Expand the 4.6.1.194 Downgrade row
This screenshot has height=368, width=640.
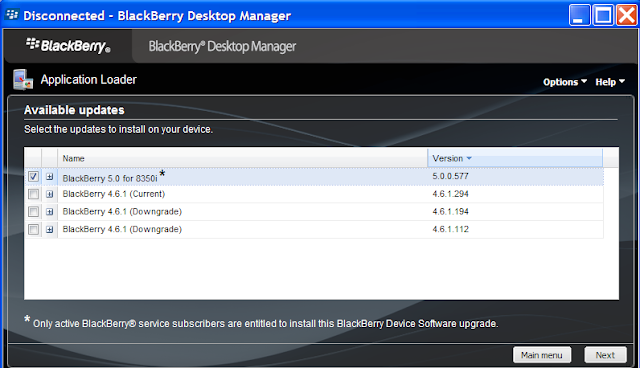pyautogui.click(x=50, y=212)
